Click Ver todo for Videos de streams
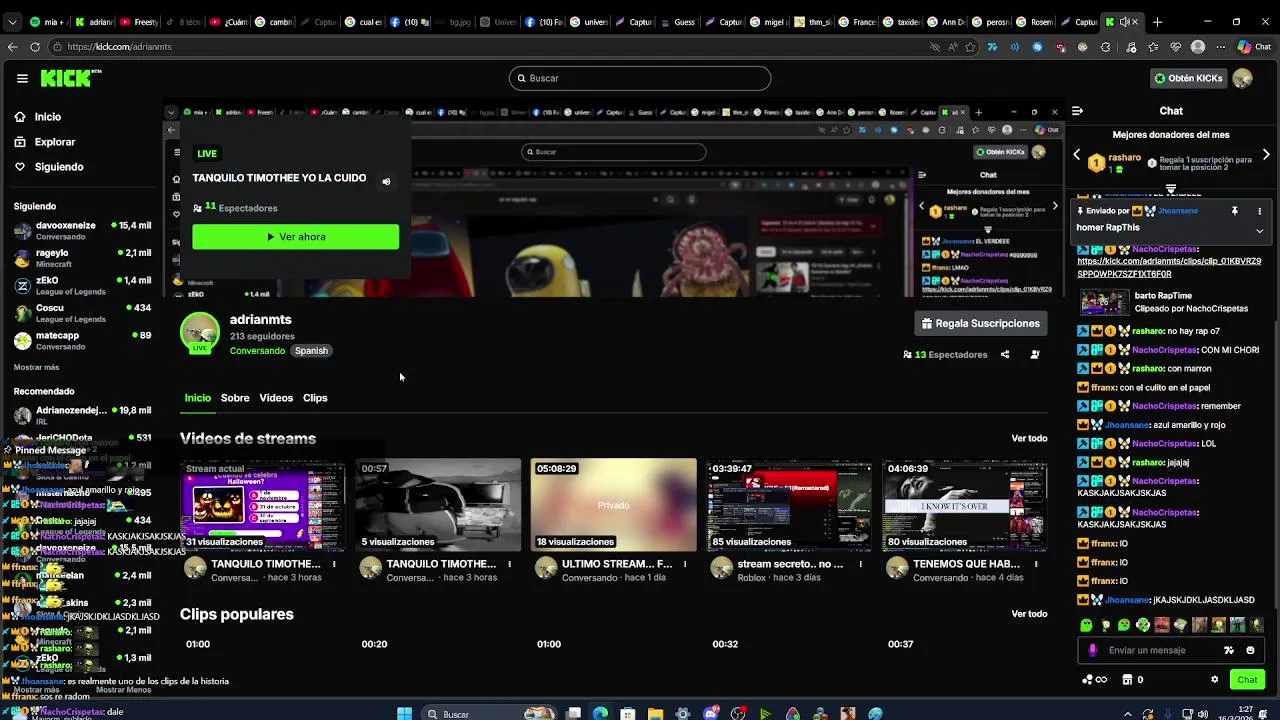 tap(1029, 438)
